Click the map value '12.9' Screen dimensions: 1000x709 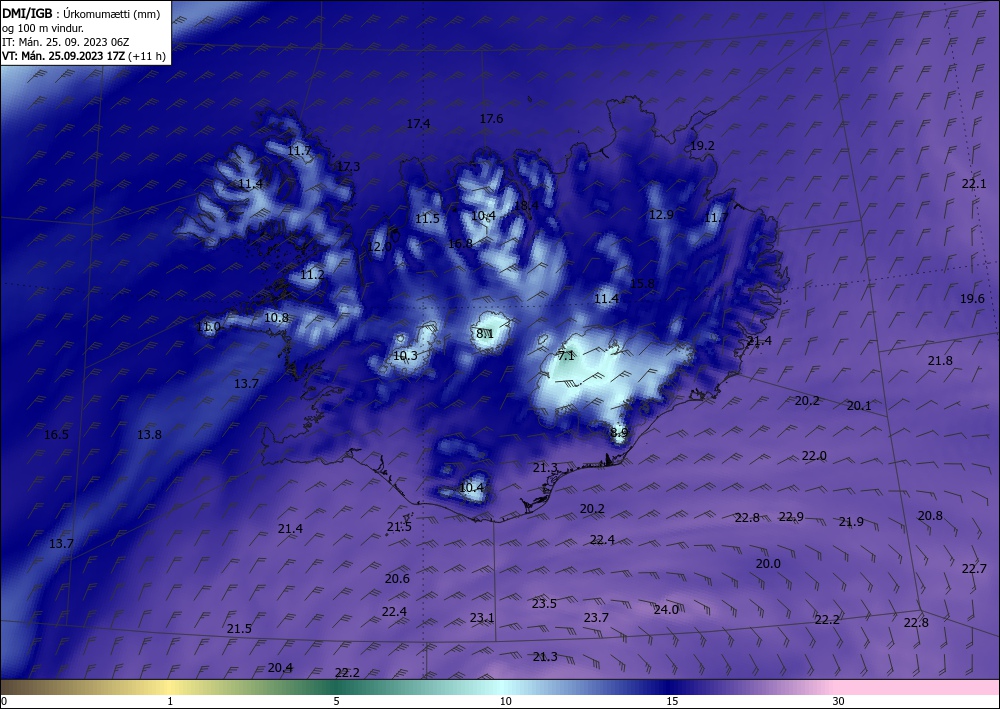pos(661,215)
